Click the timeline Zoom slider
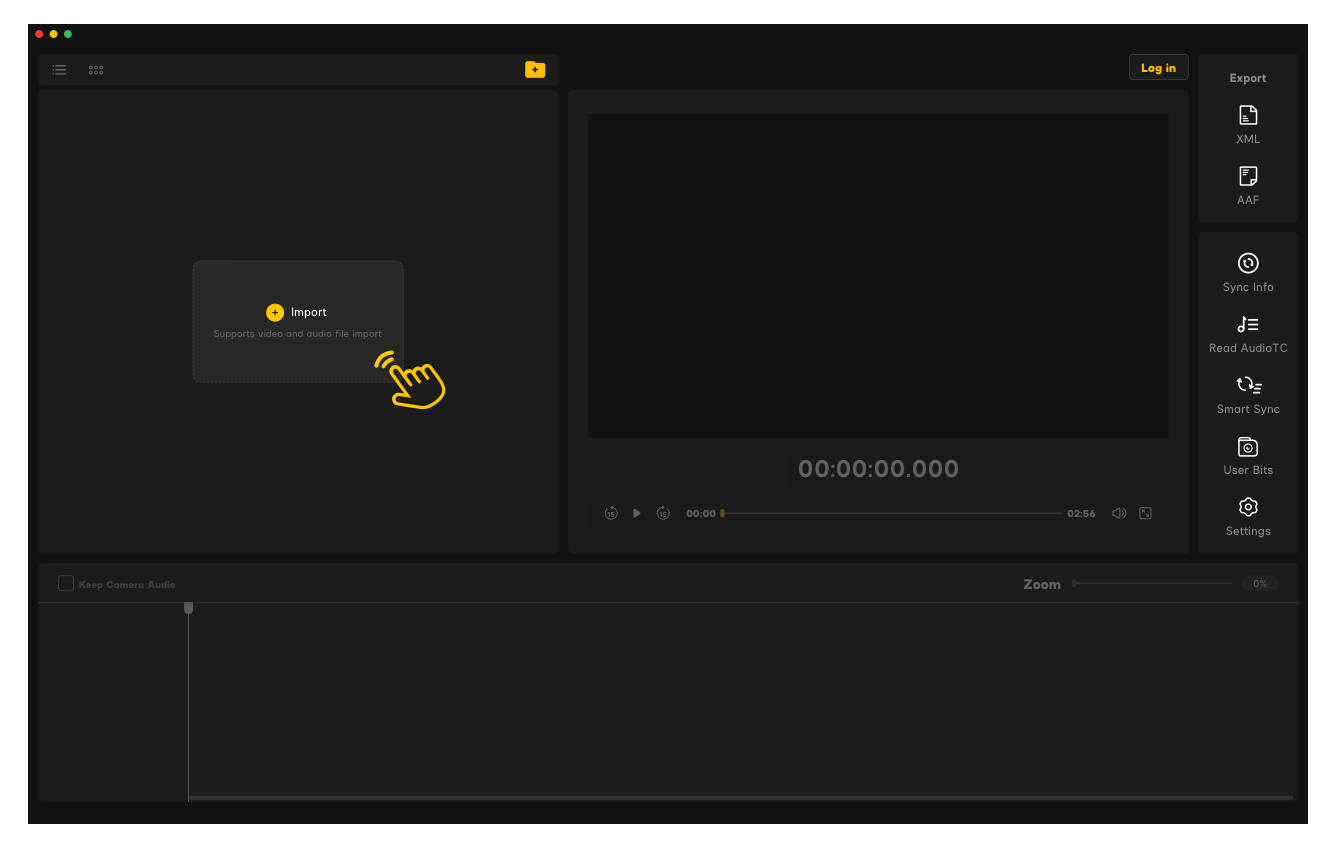This screenshot has height=848, width=1336. click(1152, 583)
